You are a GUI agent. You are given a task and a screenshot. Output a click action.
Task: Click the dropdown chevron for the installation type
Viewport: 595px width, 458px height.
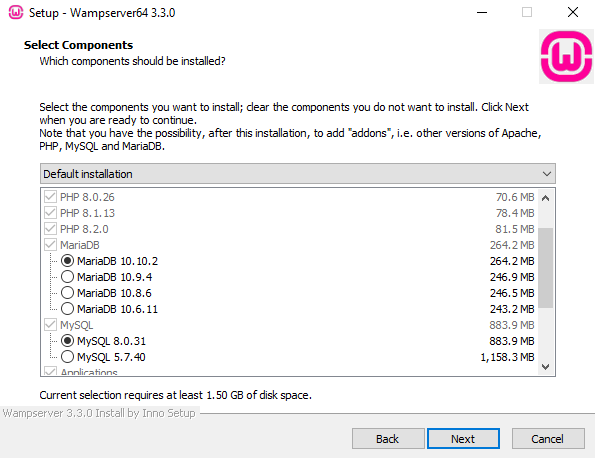click(x=546, y=174)
